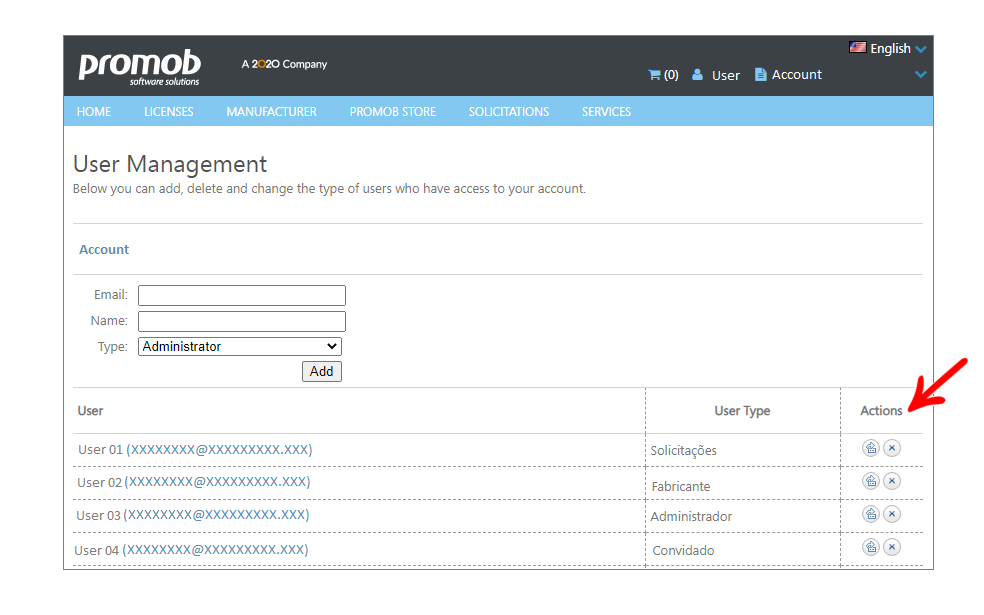Viewport: 984px width, 615px height.
Task: Open the PROMOB STORE menu
Action: (x=393, y=112)
